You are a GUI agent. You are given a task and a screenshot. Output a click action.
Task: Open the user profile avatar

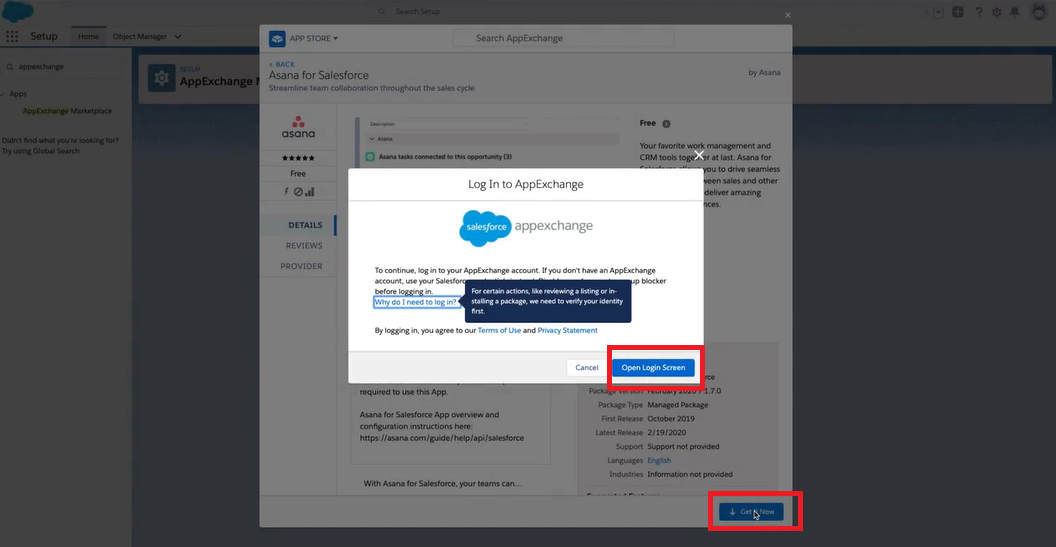(1038, 11)
